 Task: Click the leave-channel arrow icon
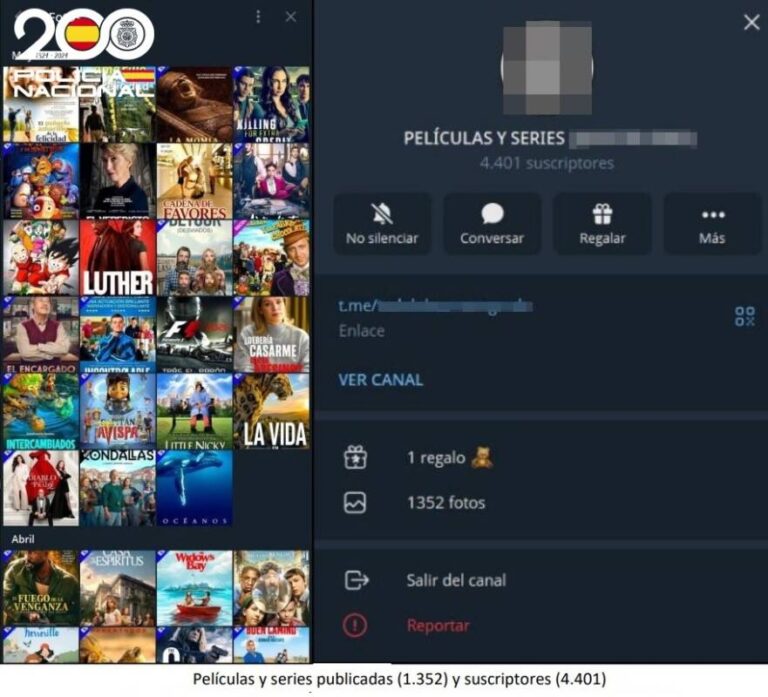tap(357, 580)
